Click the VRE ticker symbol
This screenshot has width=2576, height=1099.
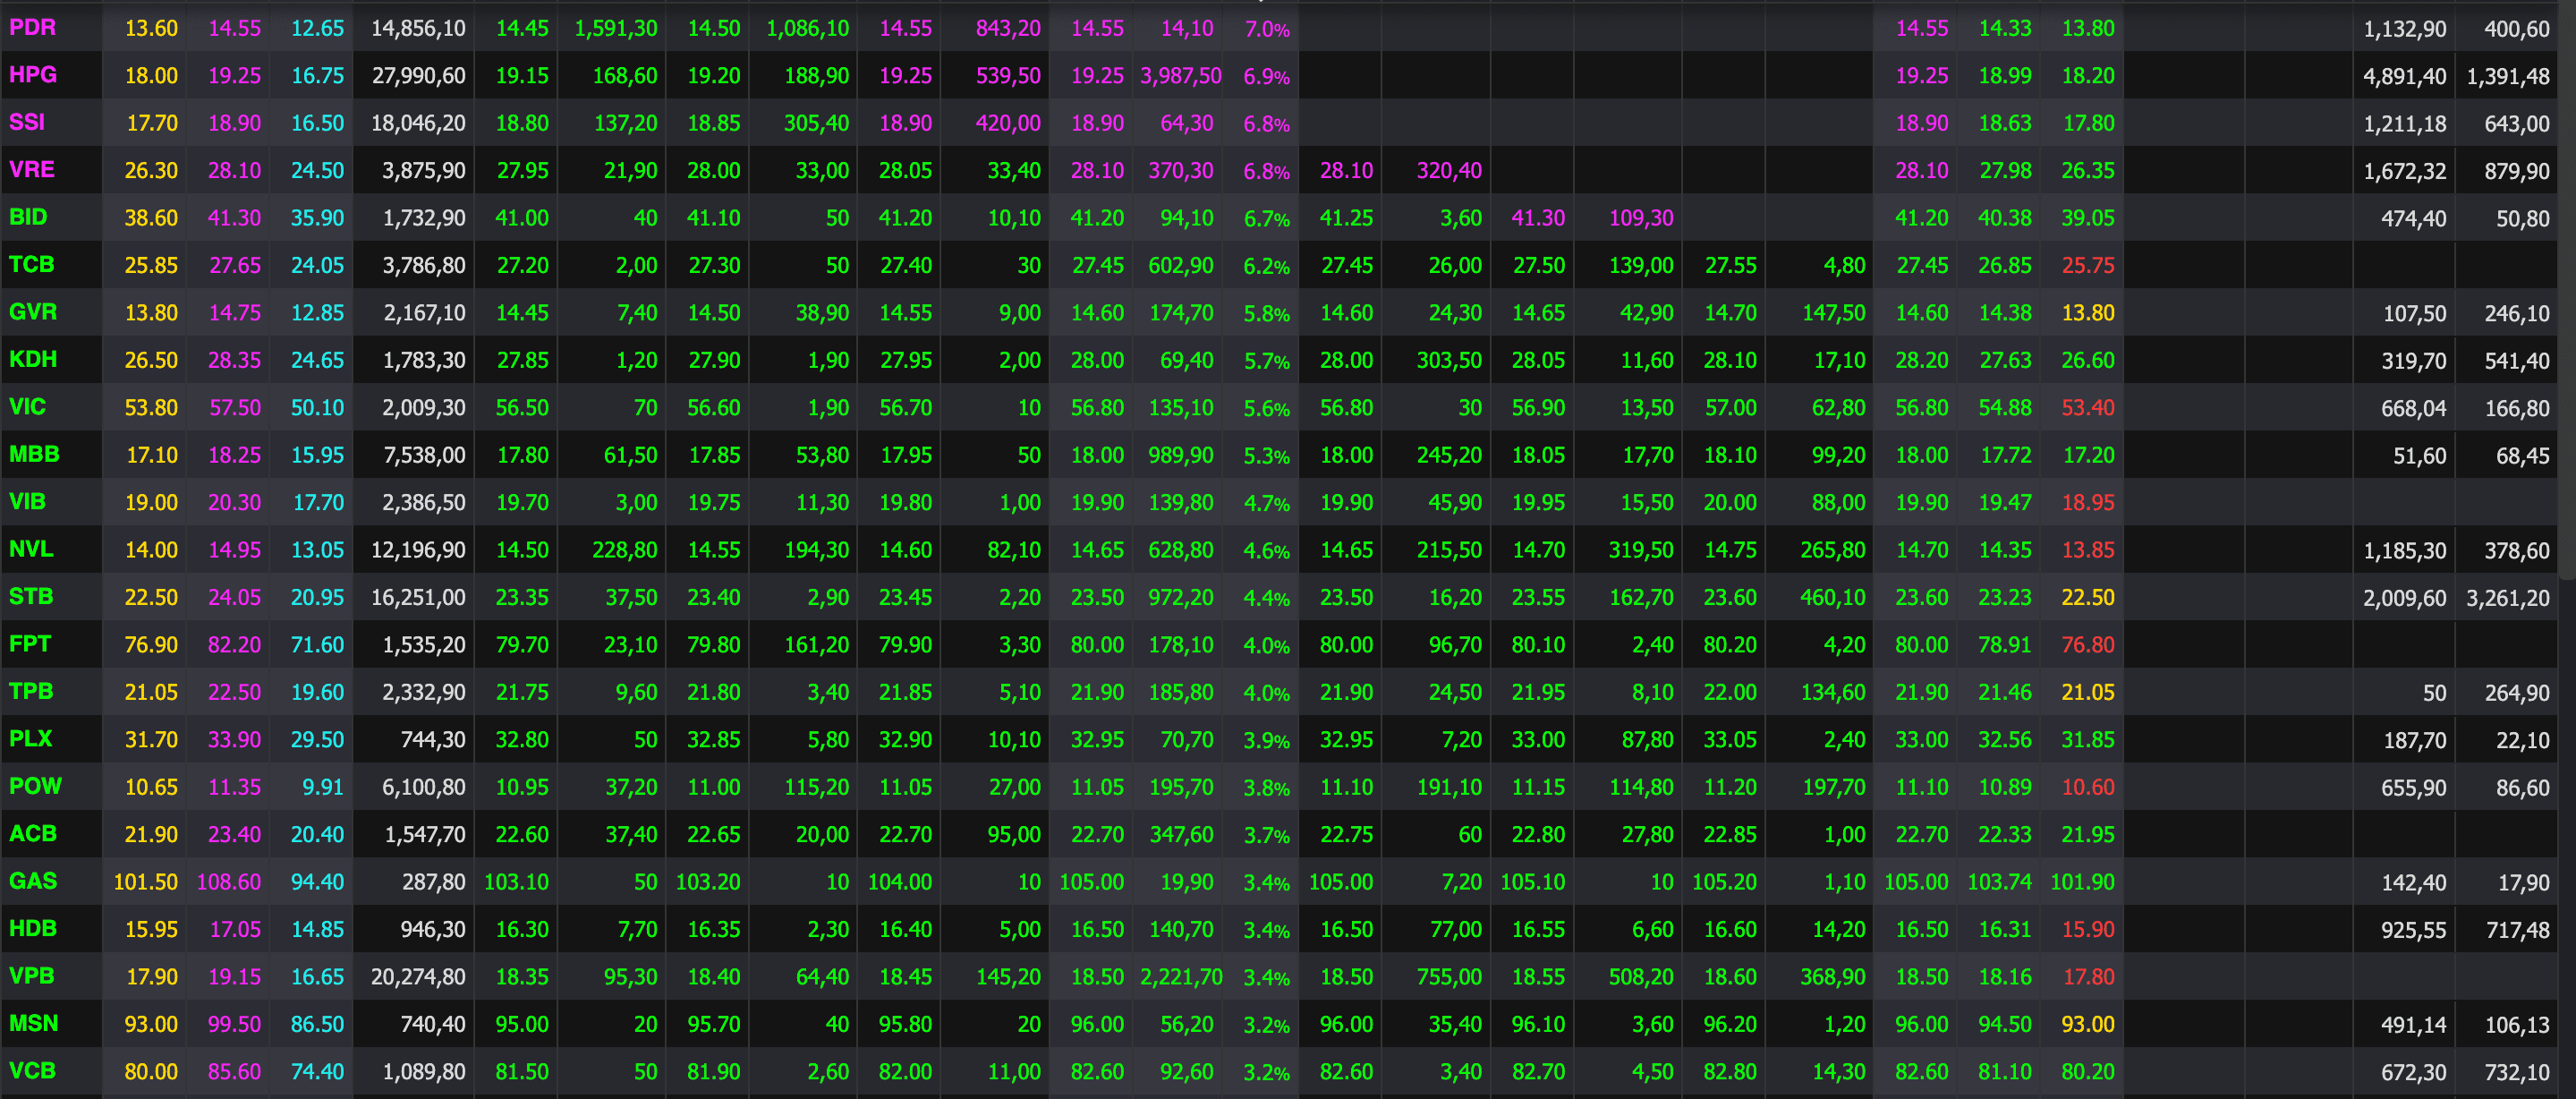[x=32, y=170]
